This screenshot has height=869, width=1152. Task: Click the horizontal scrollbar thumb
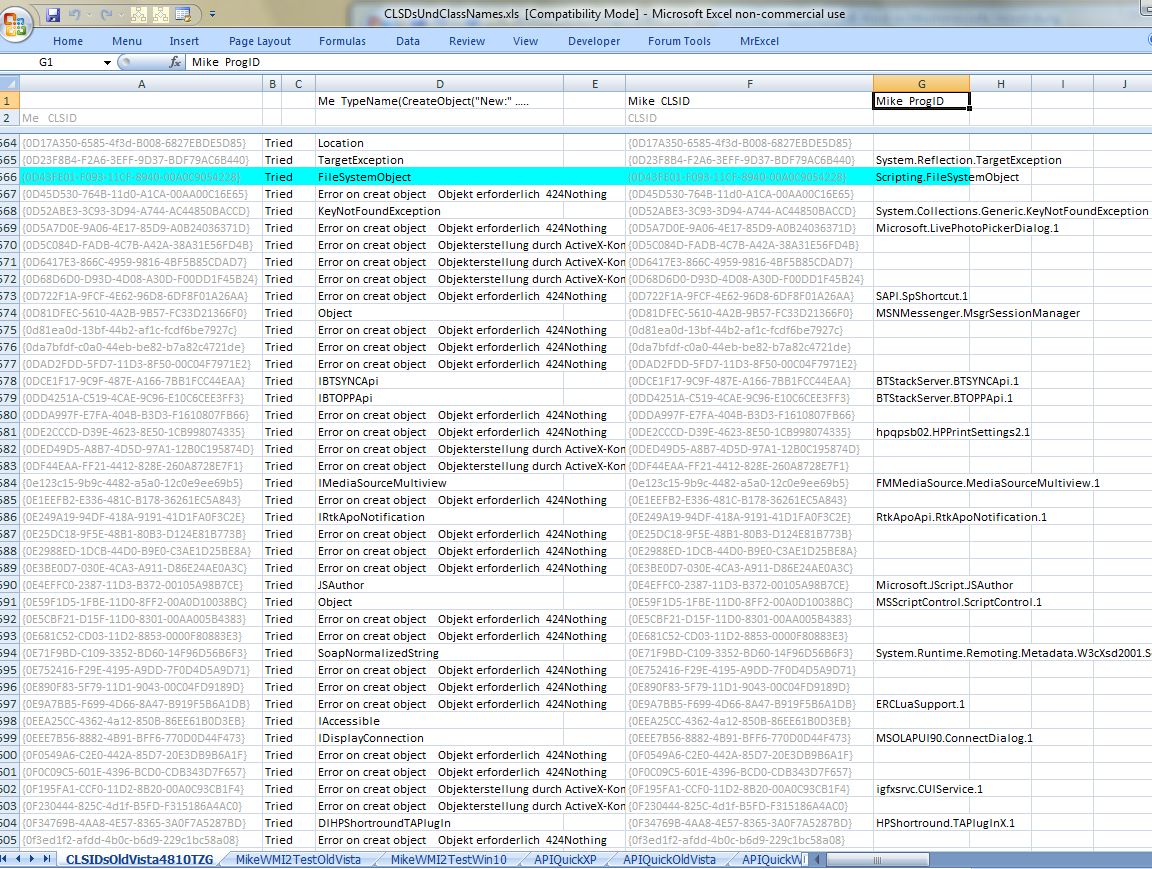coord(877,859)
